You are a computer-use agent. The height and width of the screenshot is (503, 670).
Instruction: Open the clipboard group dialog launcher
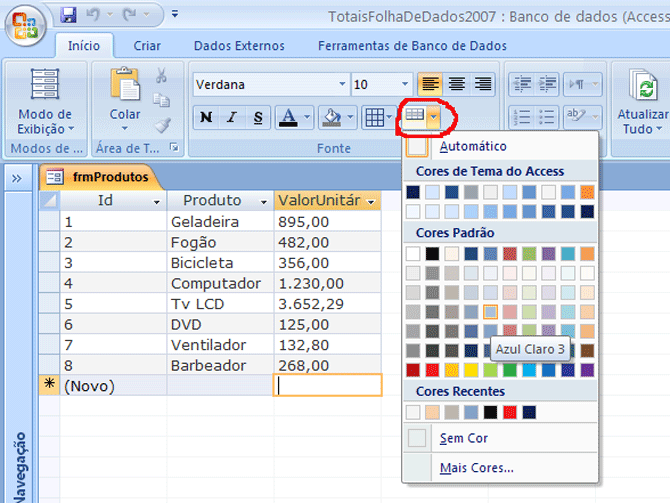[174, 147]
